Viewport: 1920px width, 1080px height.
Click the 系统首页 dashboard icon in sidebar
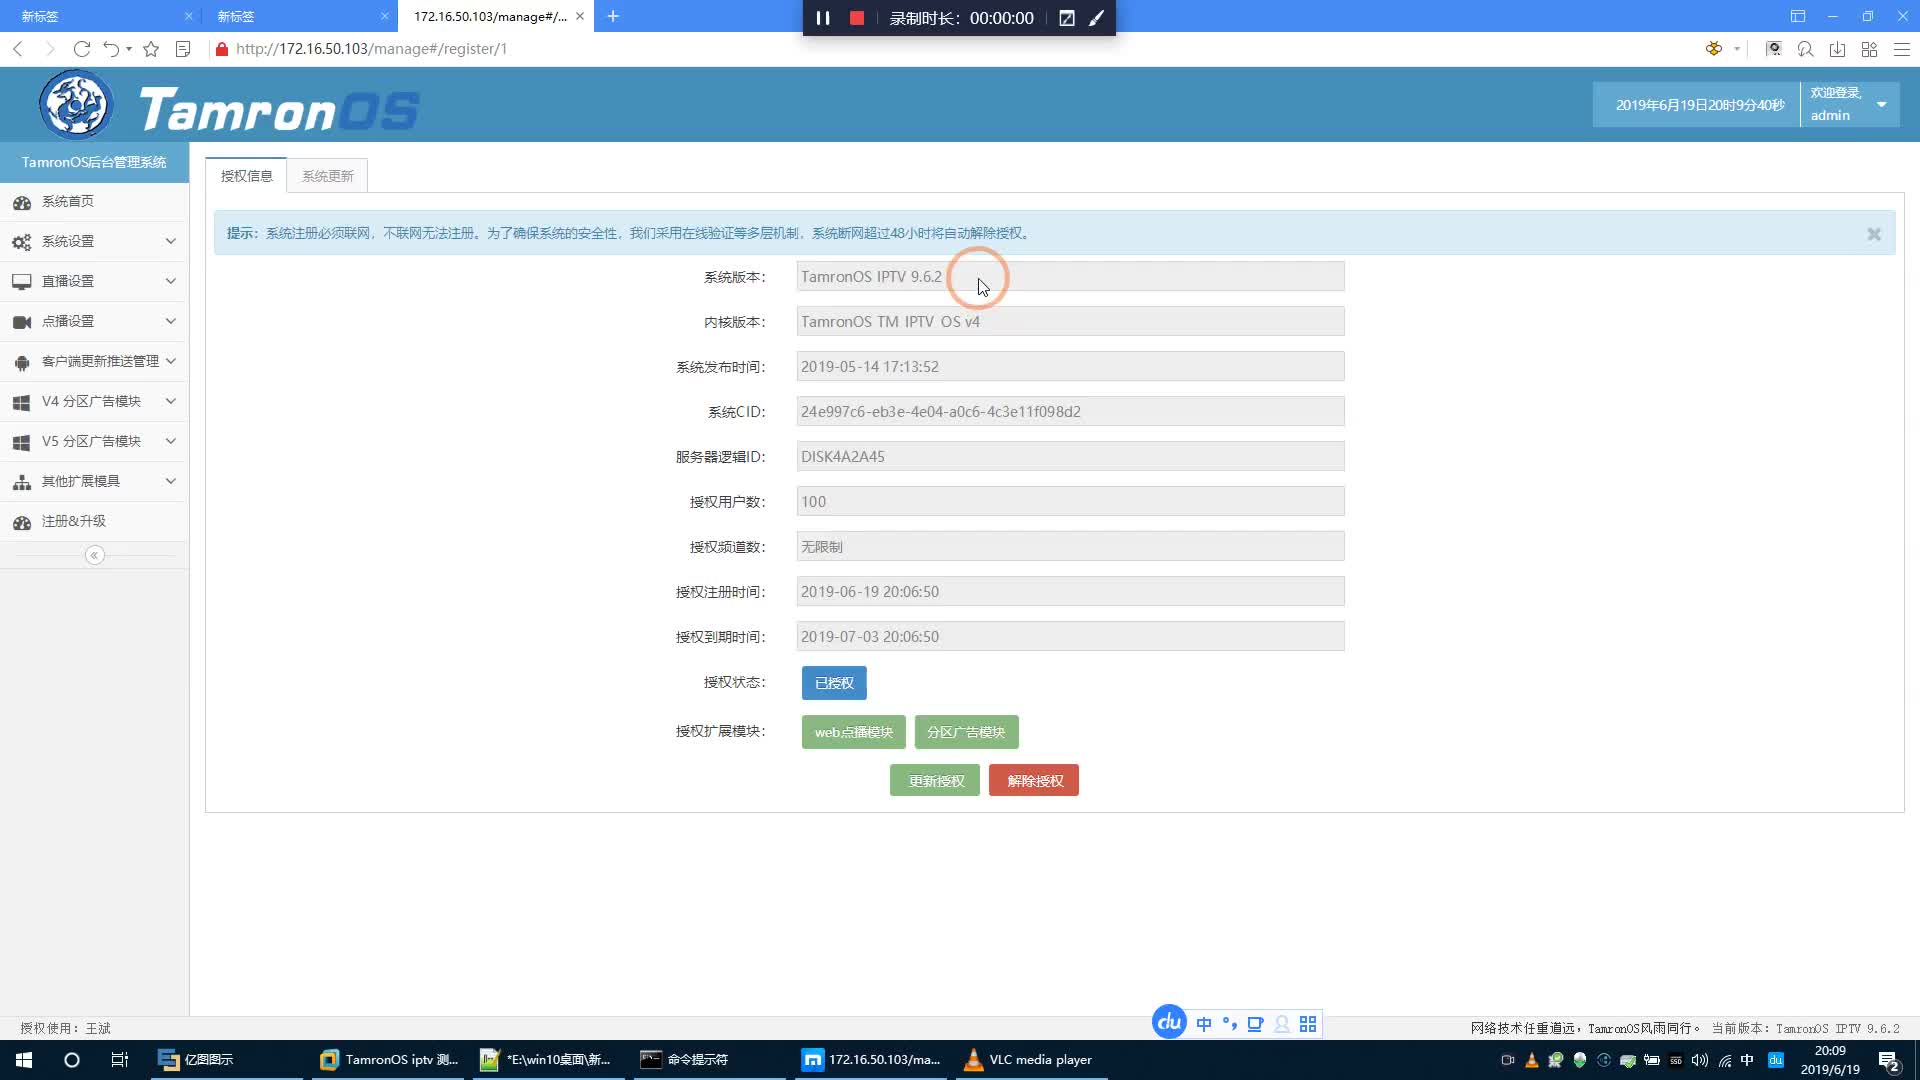pos(22,202)
